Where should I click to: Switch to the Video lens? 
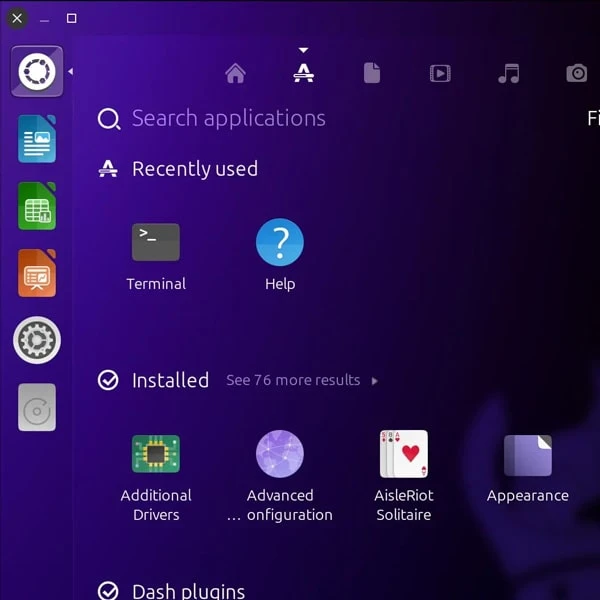[440, 73]
